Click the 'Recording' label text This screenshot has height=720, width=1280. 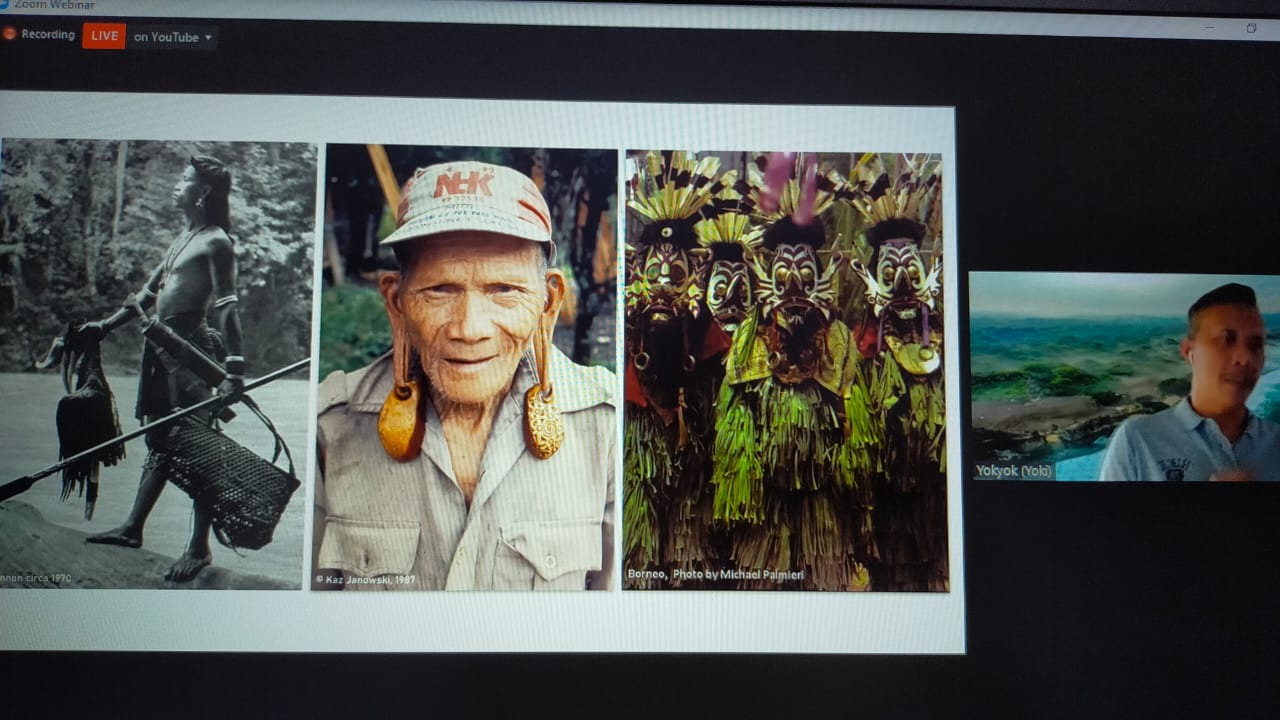click(x=48, y=34)
